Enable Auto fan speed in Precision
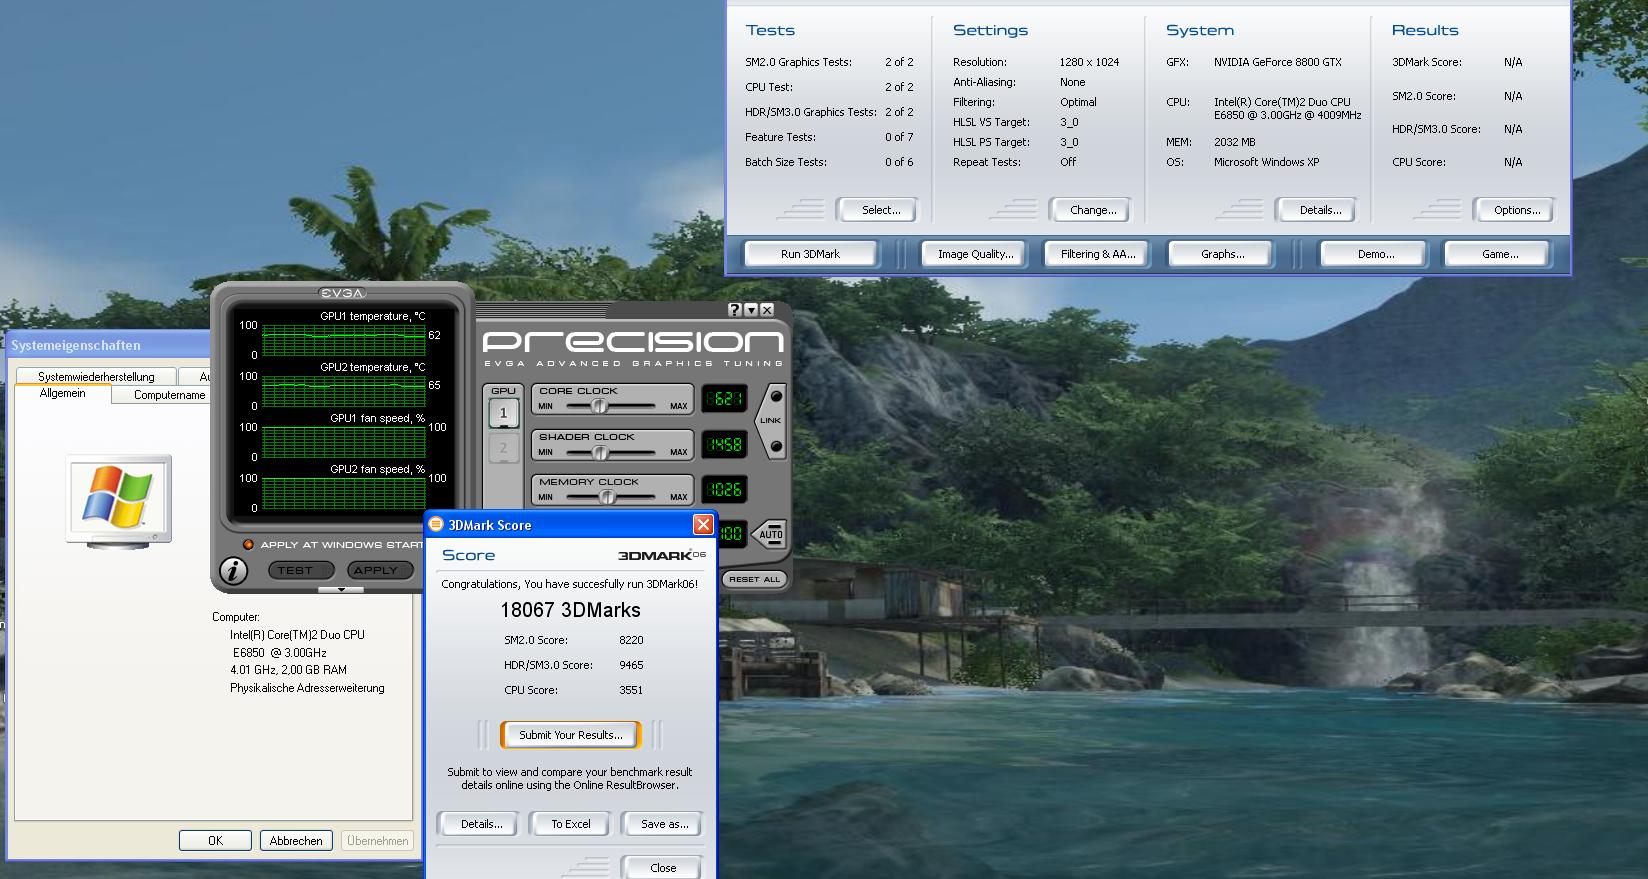Screen dimensions: 1648x879 point(770,534)
